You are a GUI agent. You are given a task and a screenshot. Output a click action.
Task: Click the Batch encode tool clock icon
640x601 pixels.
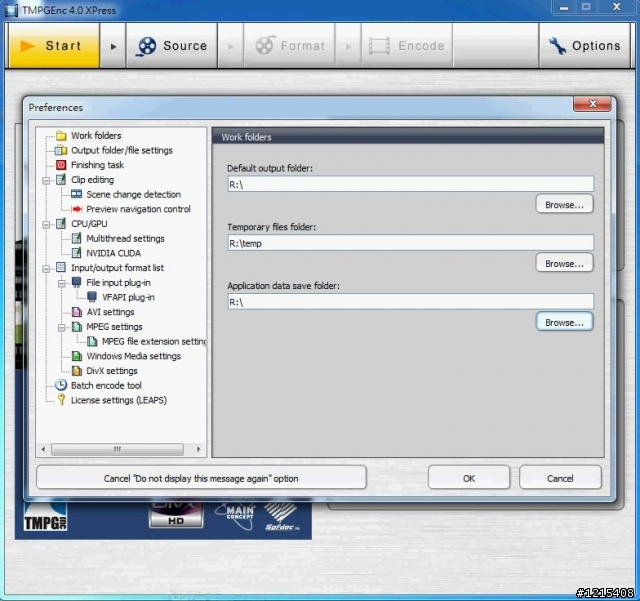pos(61,385)
